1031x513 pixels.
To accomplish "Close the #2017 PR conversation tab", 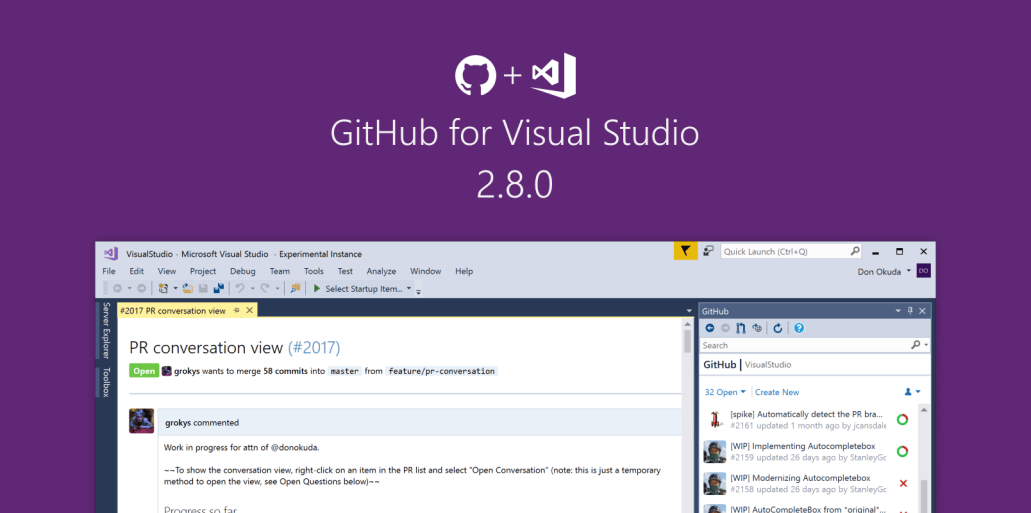I will click(x=249, y=310).
